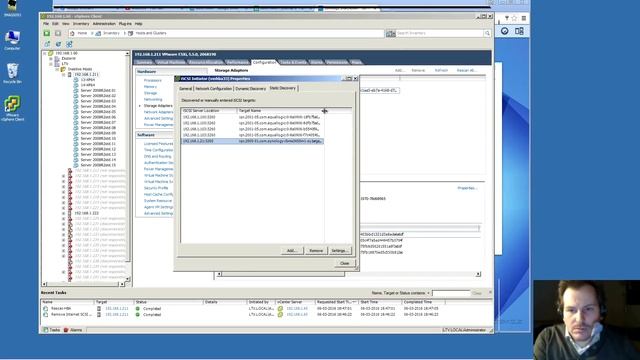This screenshot has width=640, height=360.
Task: Collapse the Inactive Hosts folder
Action: tap(57, 69)
